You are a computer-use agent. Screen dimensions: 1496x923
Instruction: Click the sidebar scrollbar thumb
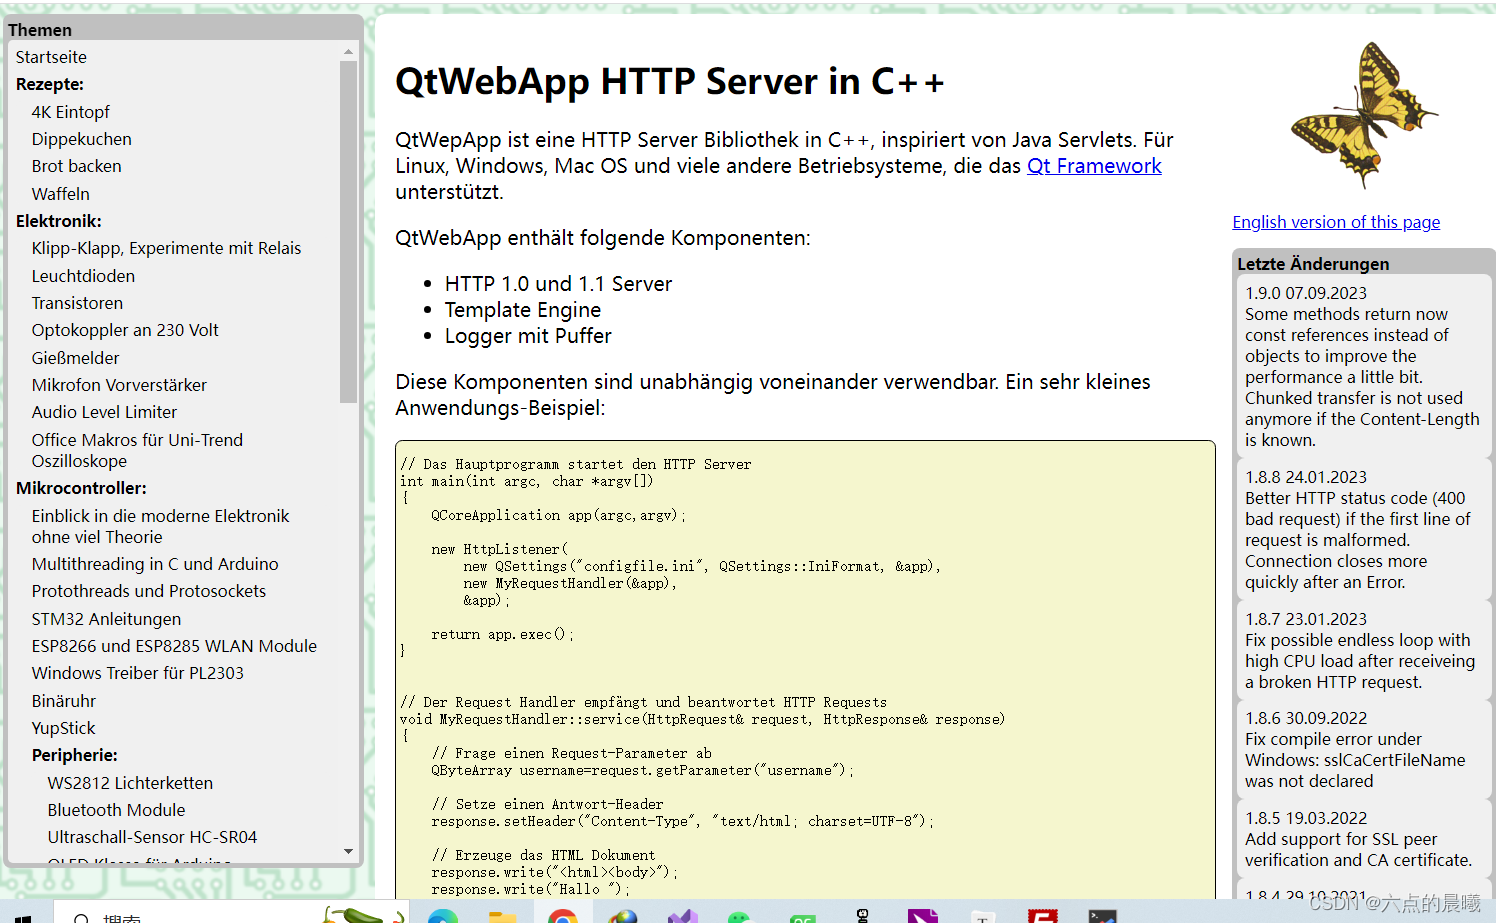(x=348, y=232)
